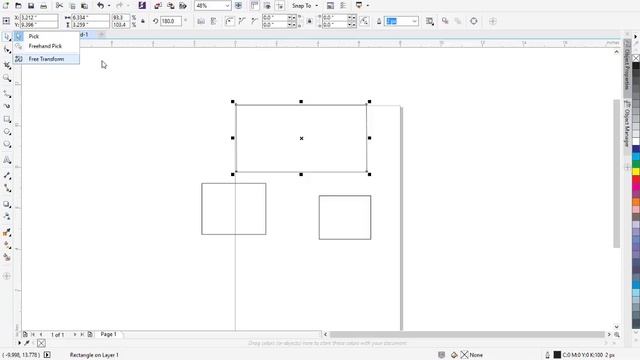Open the Snap To dropdown
The width and height of the screenshot is (640, 360).
[305, 6]
